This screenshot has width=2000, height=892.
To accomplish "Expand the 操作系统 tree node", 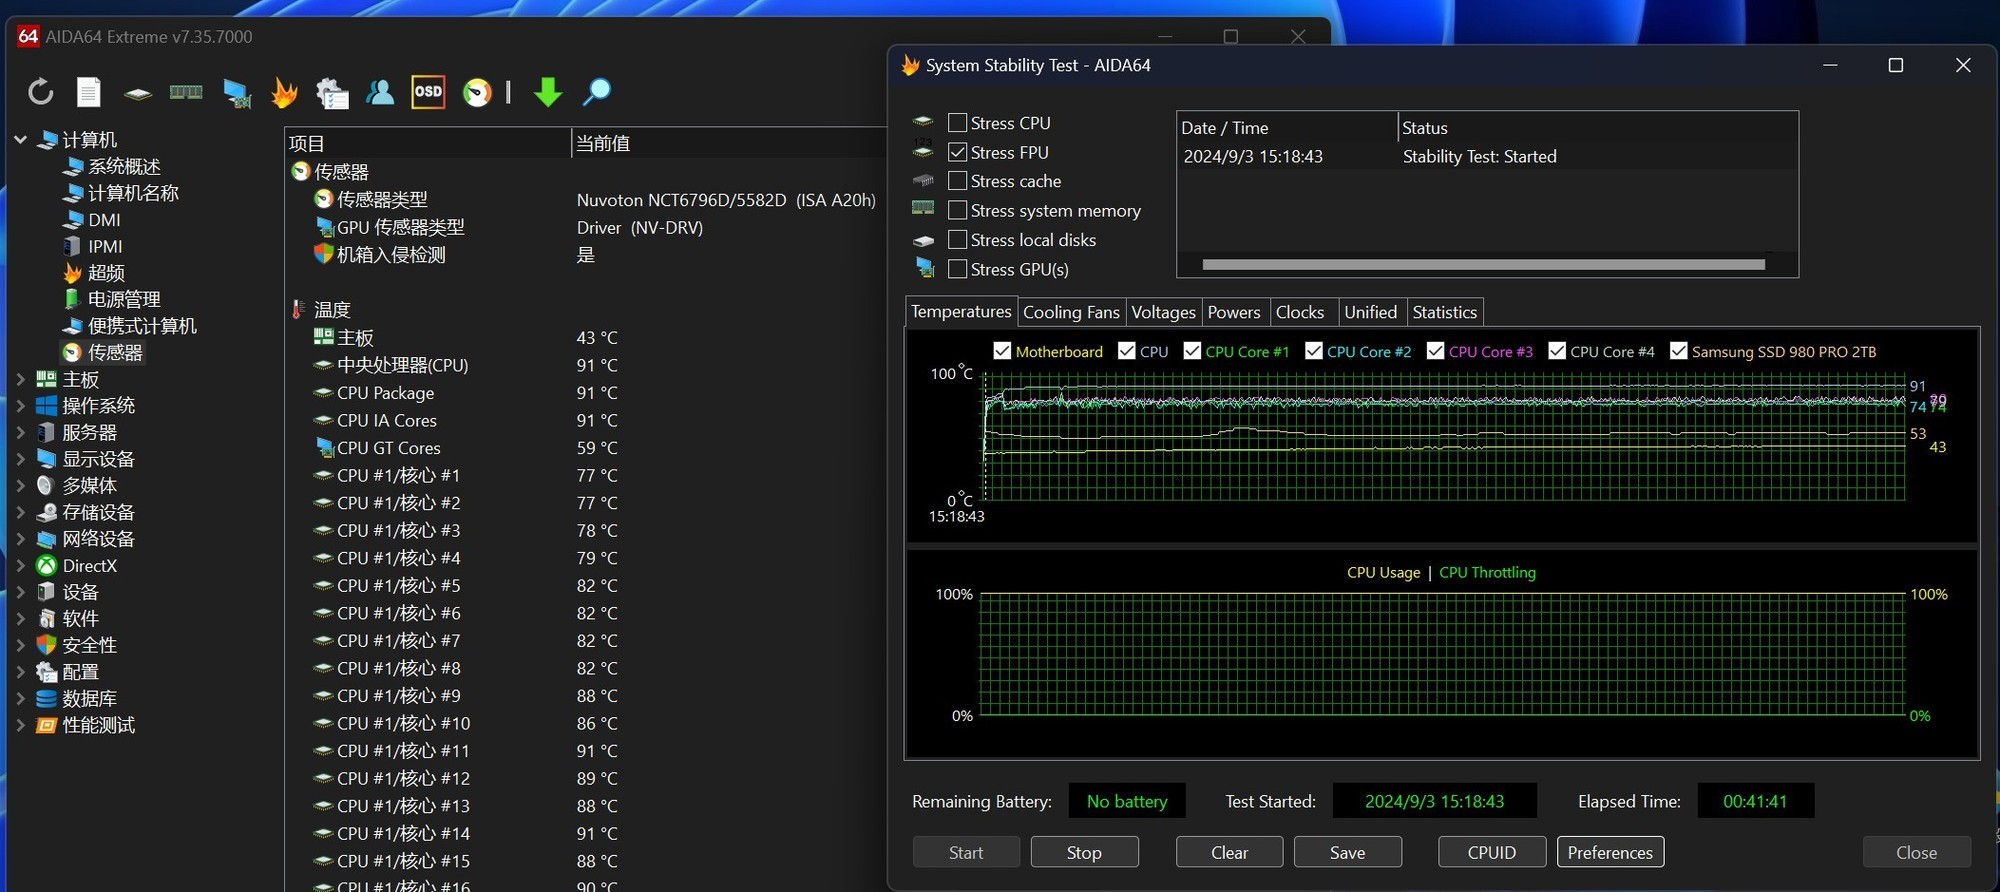I will pyautogui.click(x=20, y=406).
